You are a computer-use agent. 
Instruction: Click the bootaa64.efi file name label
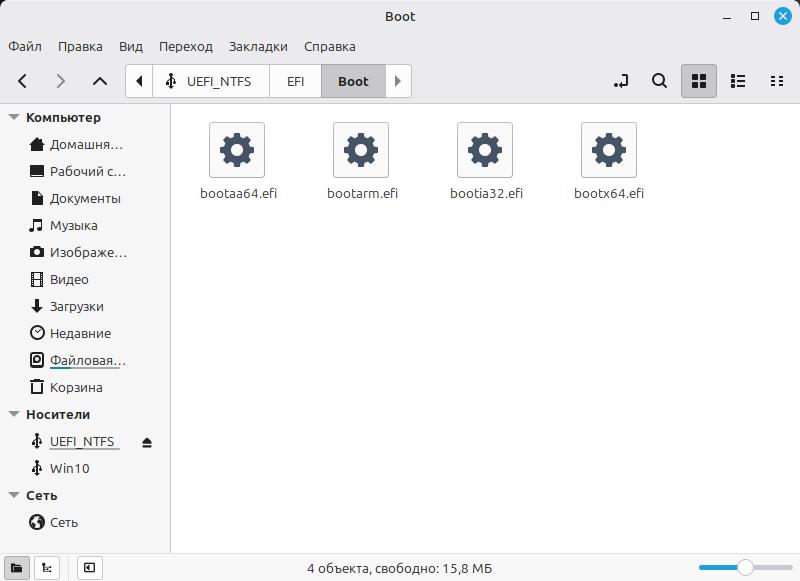(x=238, y=193)
